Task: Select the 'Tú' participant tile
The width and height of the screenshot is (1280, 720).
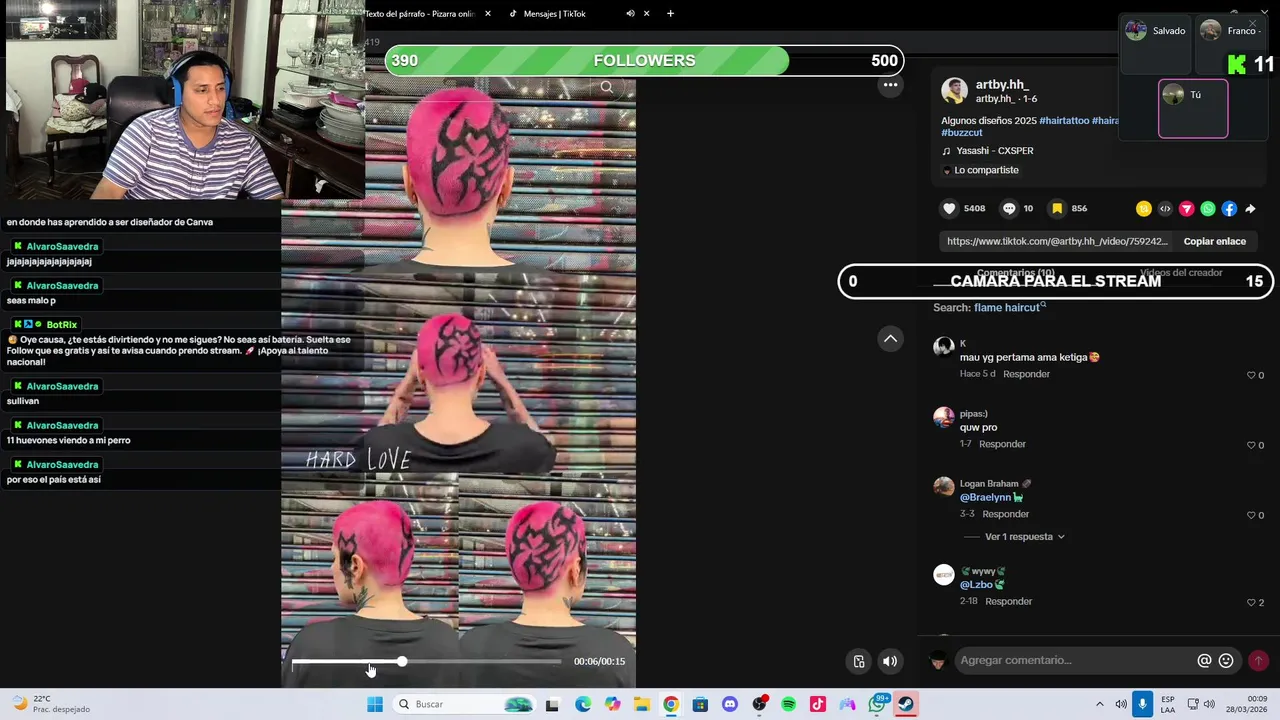Action: [x=1193, y=109]
